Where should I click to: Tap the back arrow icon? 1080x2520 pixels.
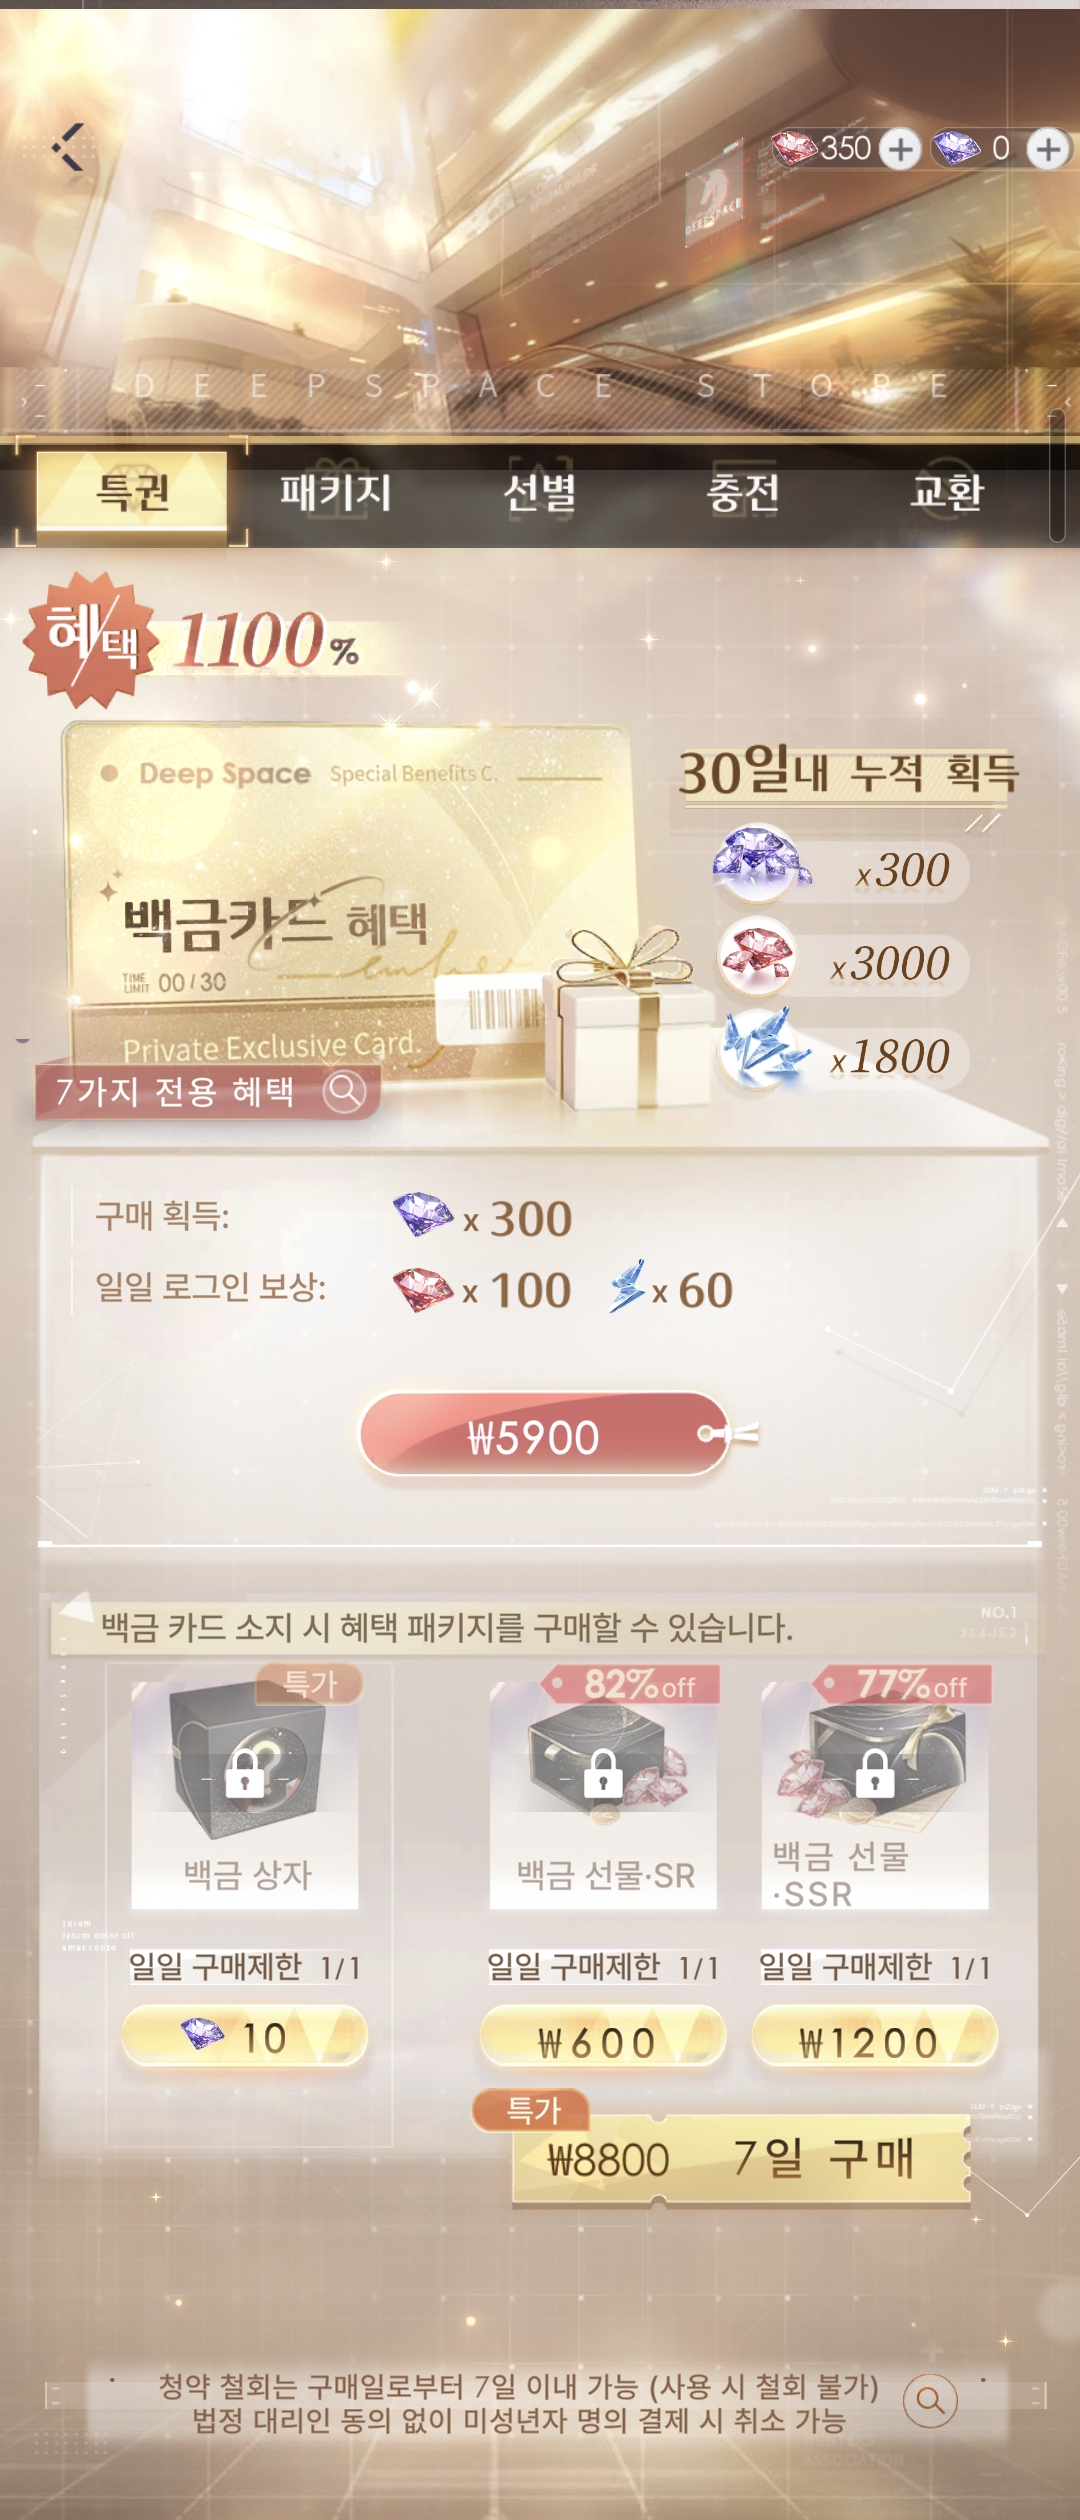pos(69,148)
